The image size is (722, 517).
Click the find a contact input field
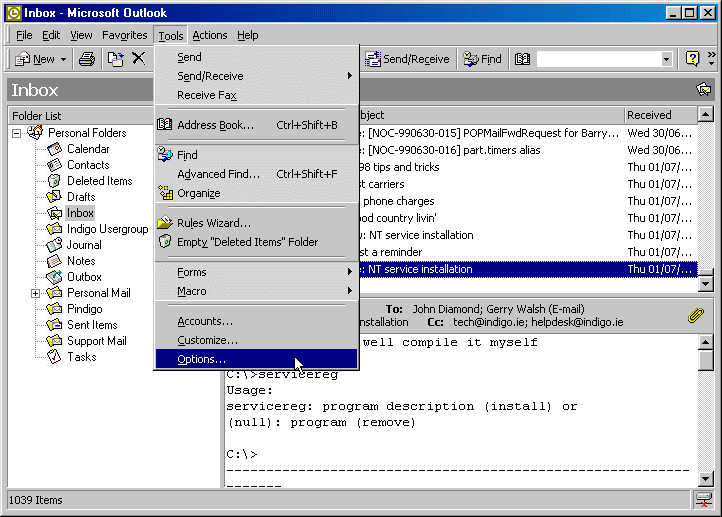[599, 59]
